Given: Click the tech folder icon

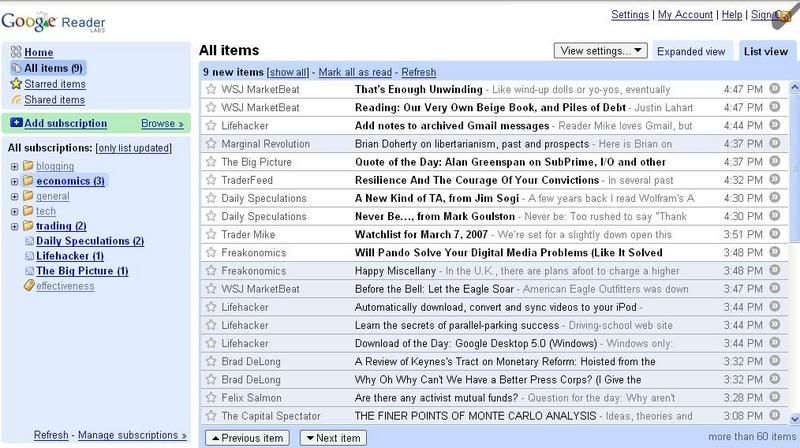Looking at the screenshot, I should (x=28, y=210).
